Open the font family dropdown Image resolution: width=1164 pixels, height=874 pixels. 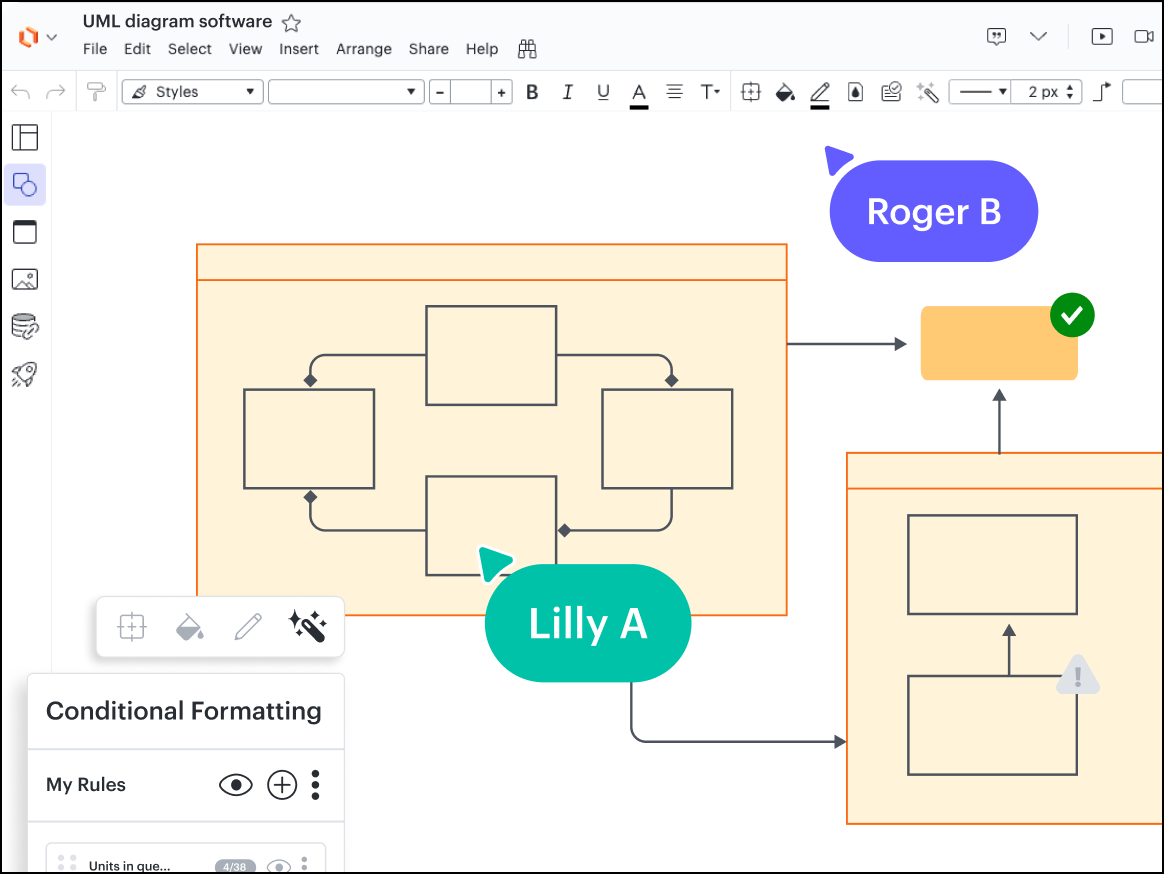[346, 91]
